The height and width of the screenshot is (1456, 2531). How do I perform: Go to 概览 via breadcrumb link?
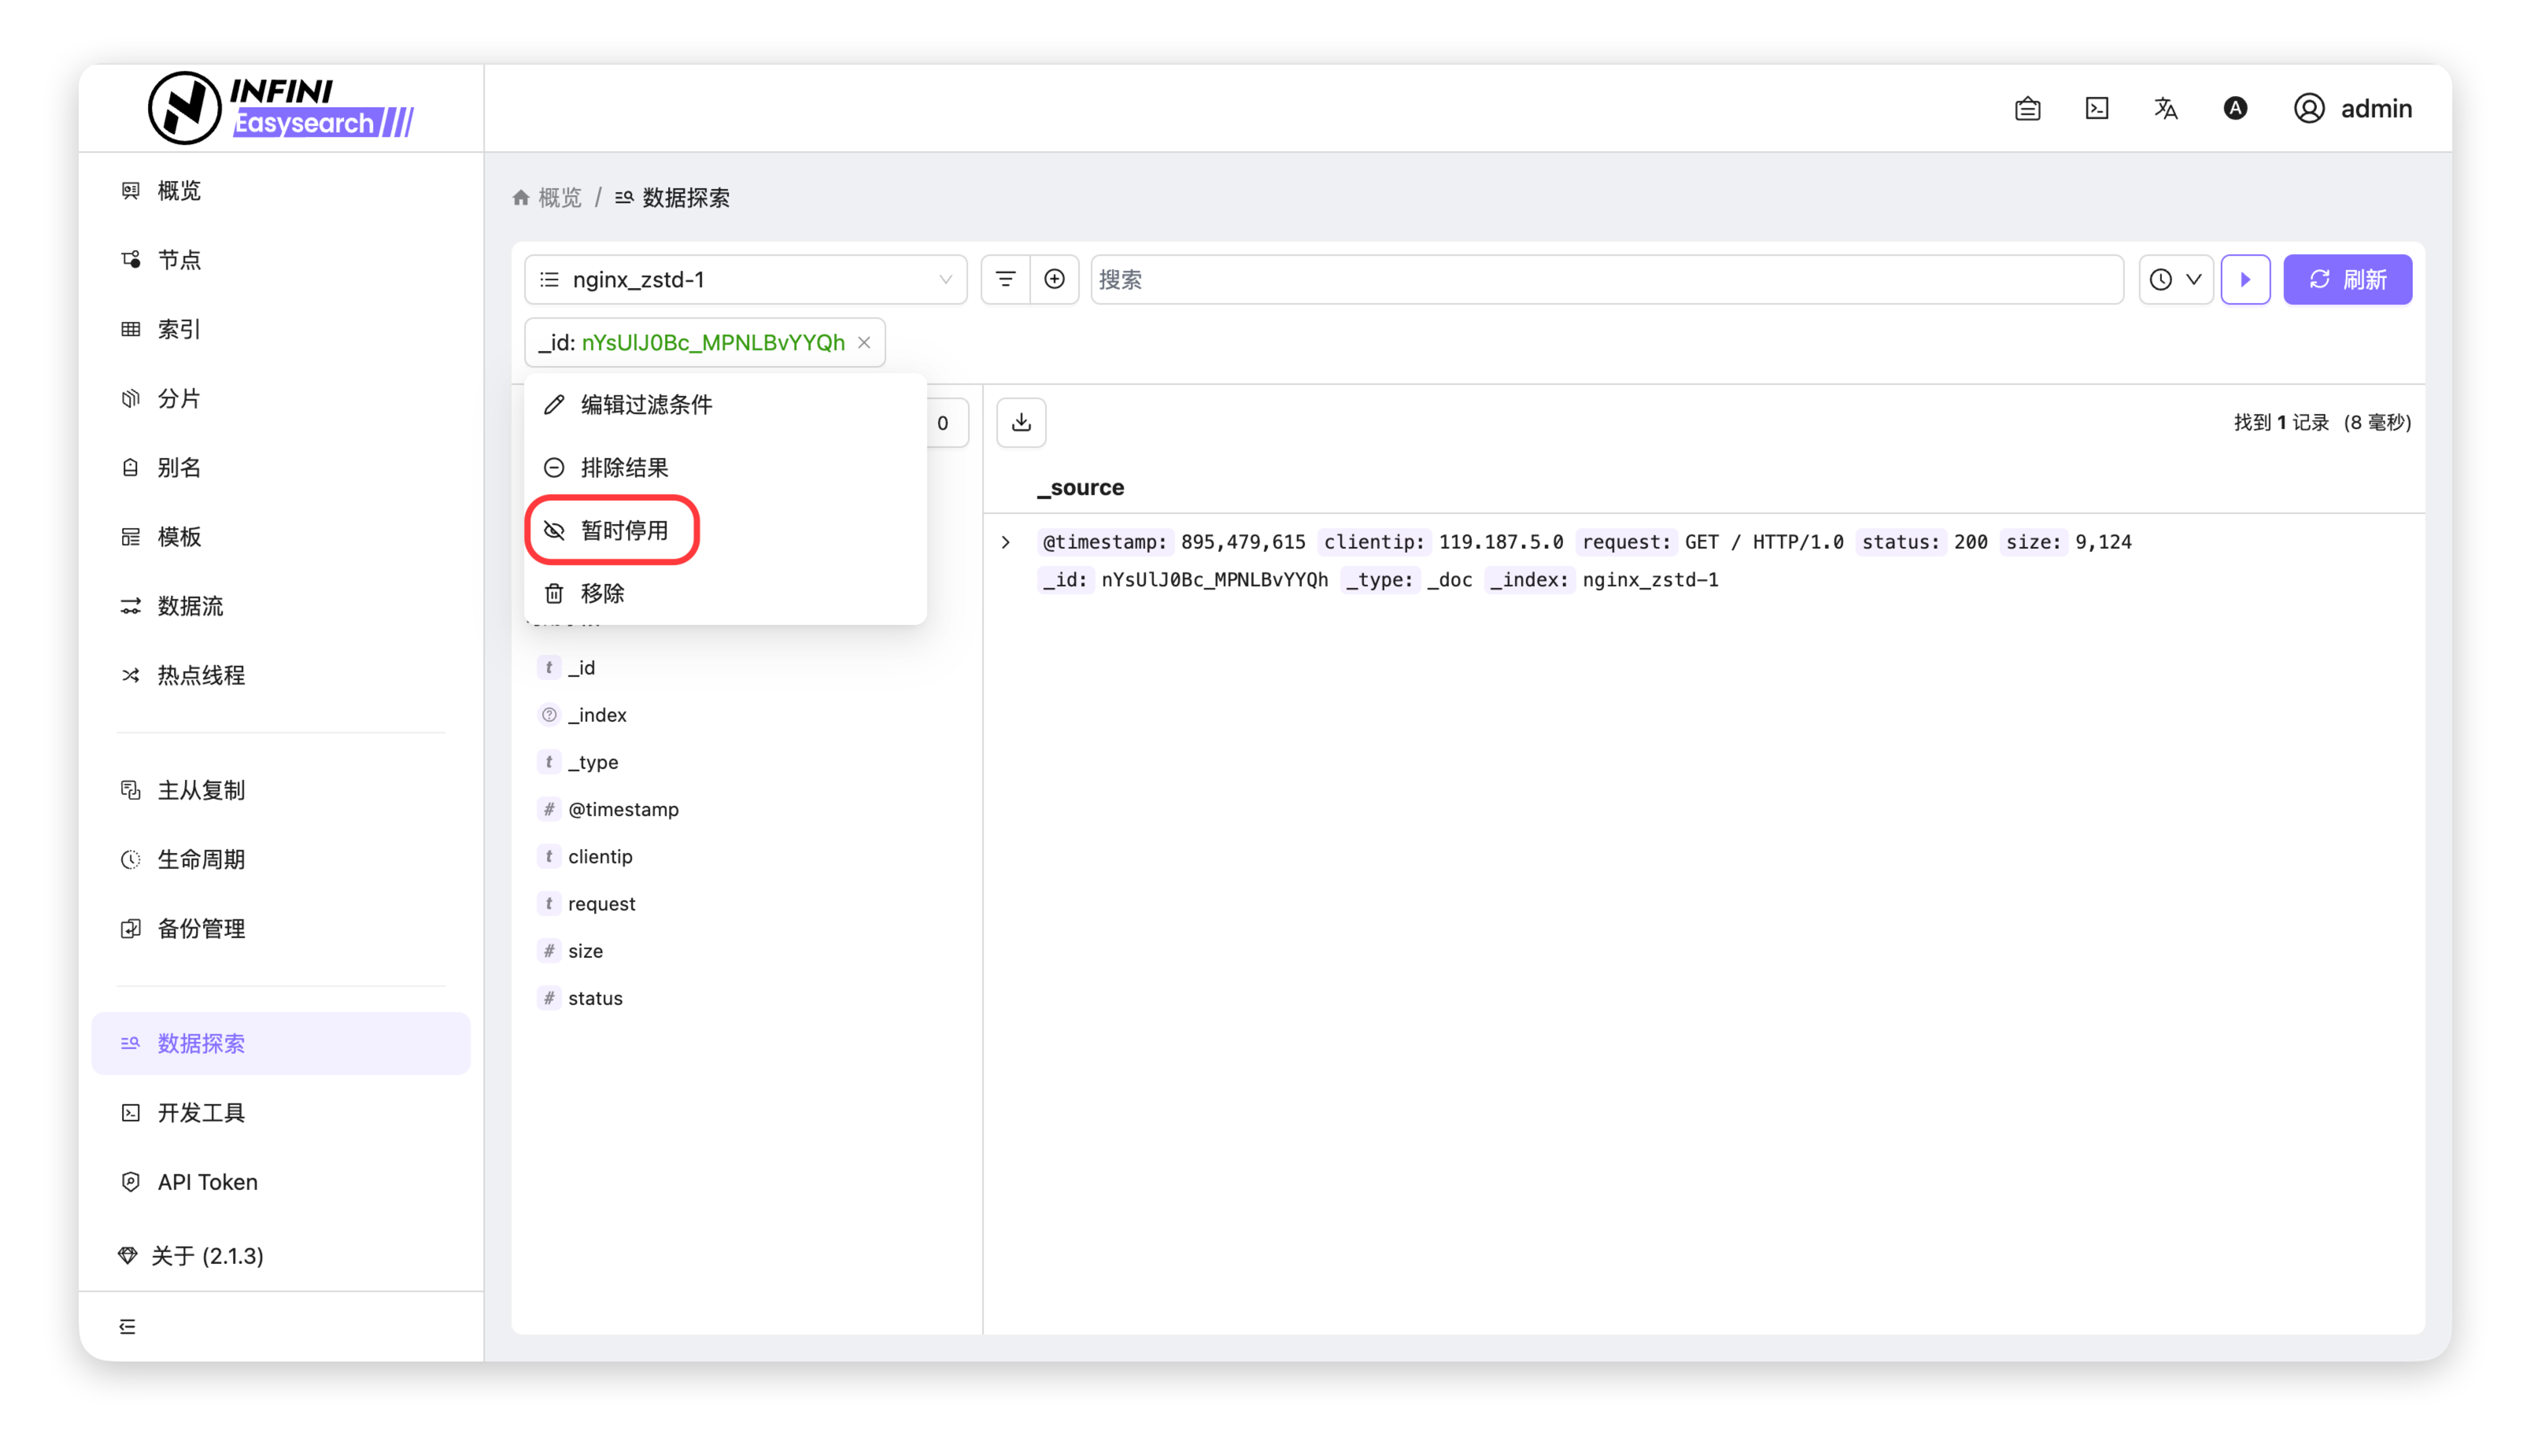click(559, 198)
